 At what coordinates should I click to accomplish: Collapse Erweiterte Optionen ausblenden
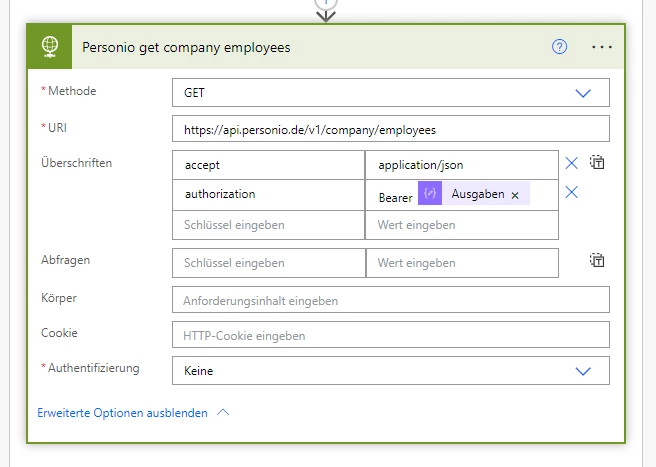(x=122, y=413)
